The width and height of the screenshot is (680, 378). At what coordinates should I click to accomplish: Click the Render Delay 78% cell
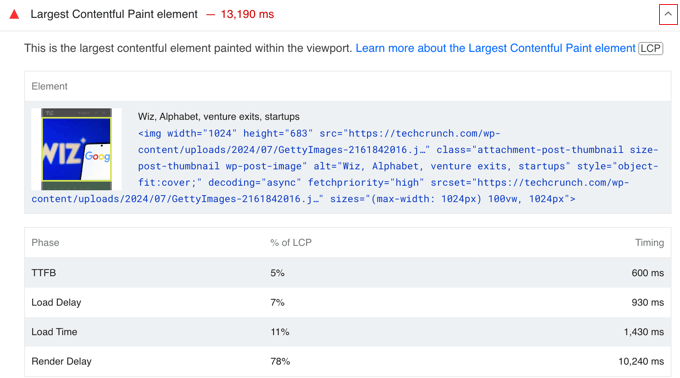[x=280, y=361]
